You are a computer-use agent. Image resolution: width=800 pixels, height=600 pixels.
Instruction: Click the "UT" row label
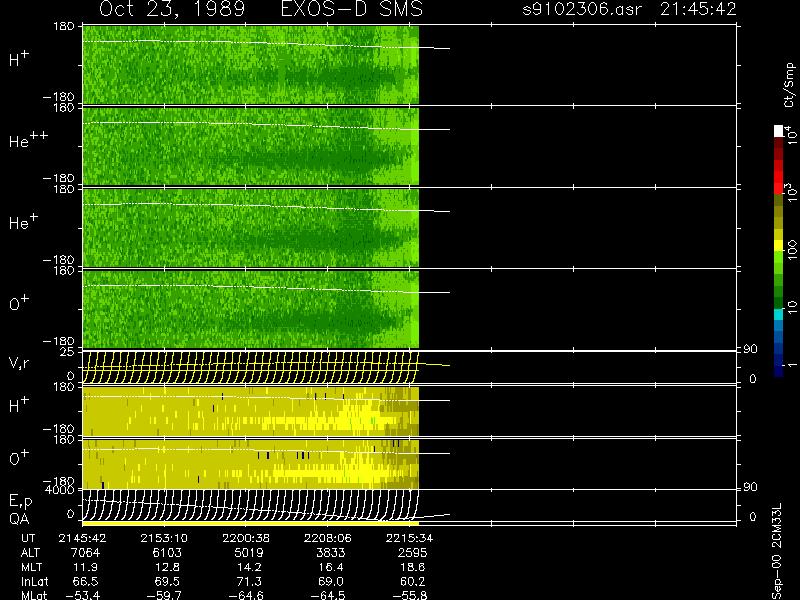point(28,538)
